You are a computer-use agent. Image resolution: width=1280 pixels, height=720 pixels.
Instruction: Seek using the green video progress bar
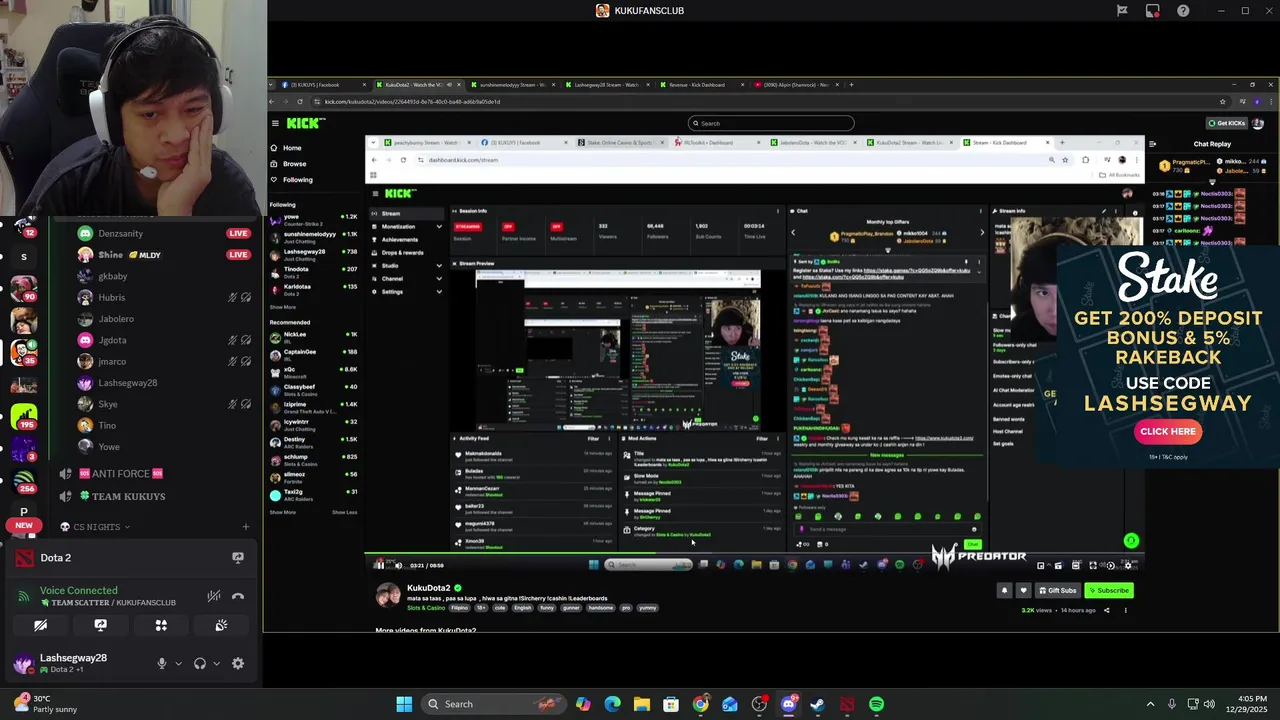(757, 552)
